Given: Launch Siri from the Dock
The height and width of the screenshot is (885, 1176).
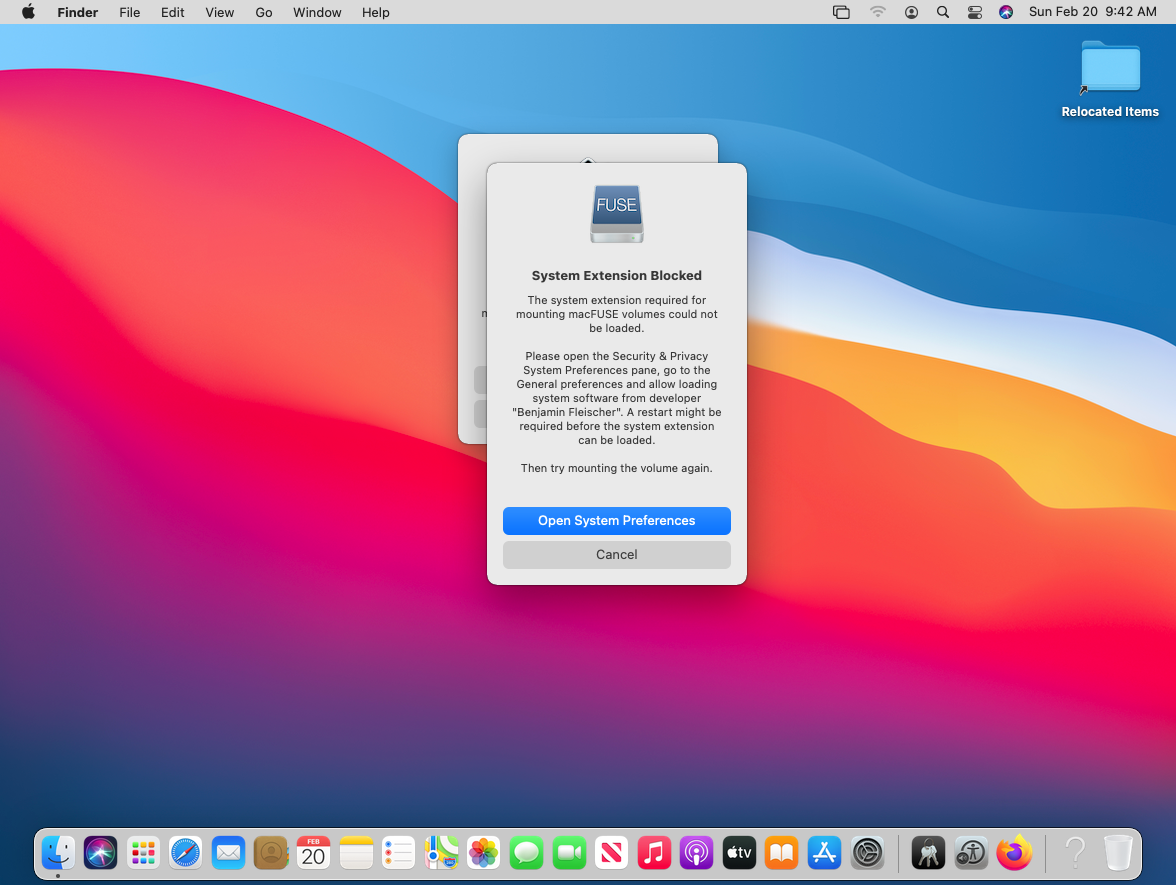Looking at the screenshot, I should tap(100, 853).
